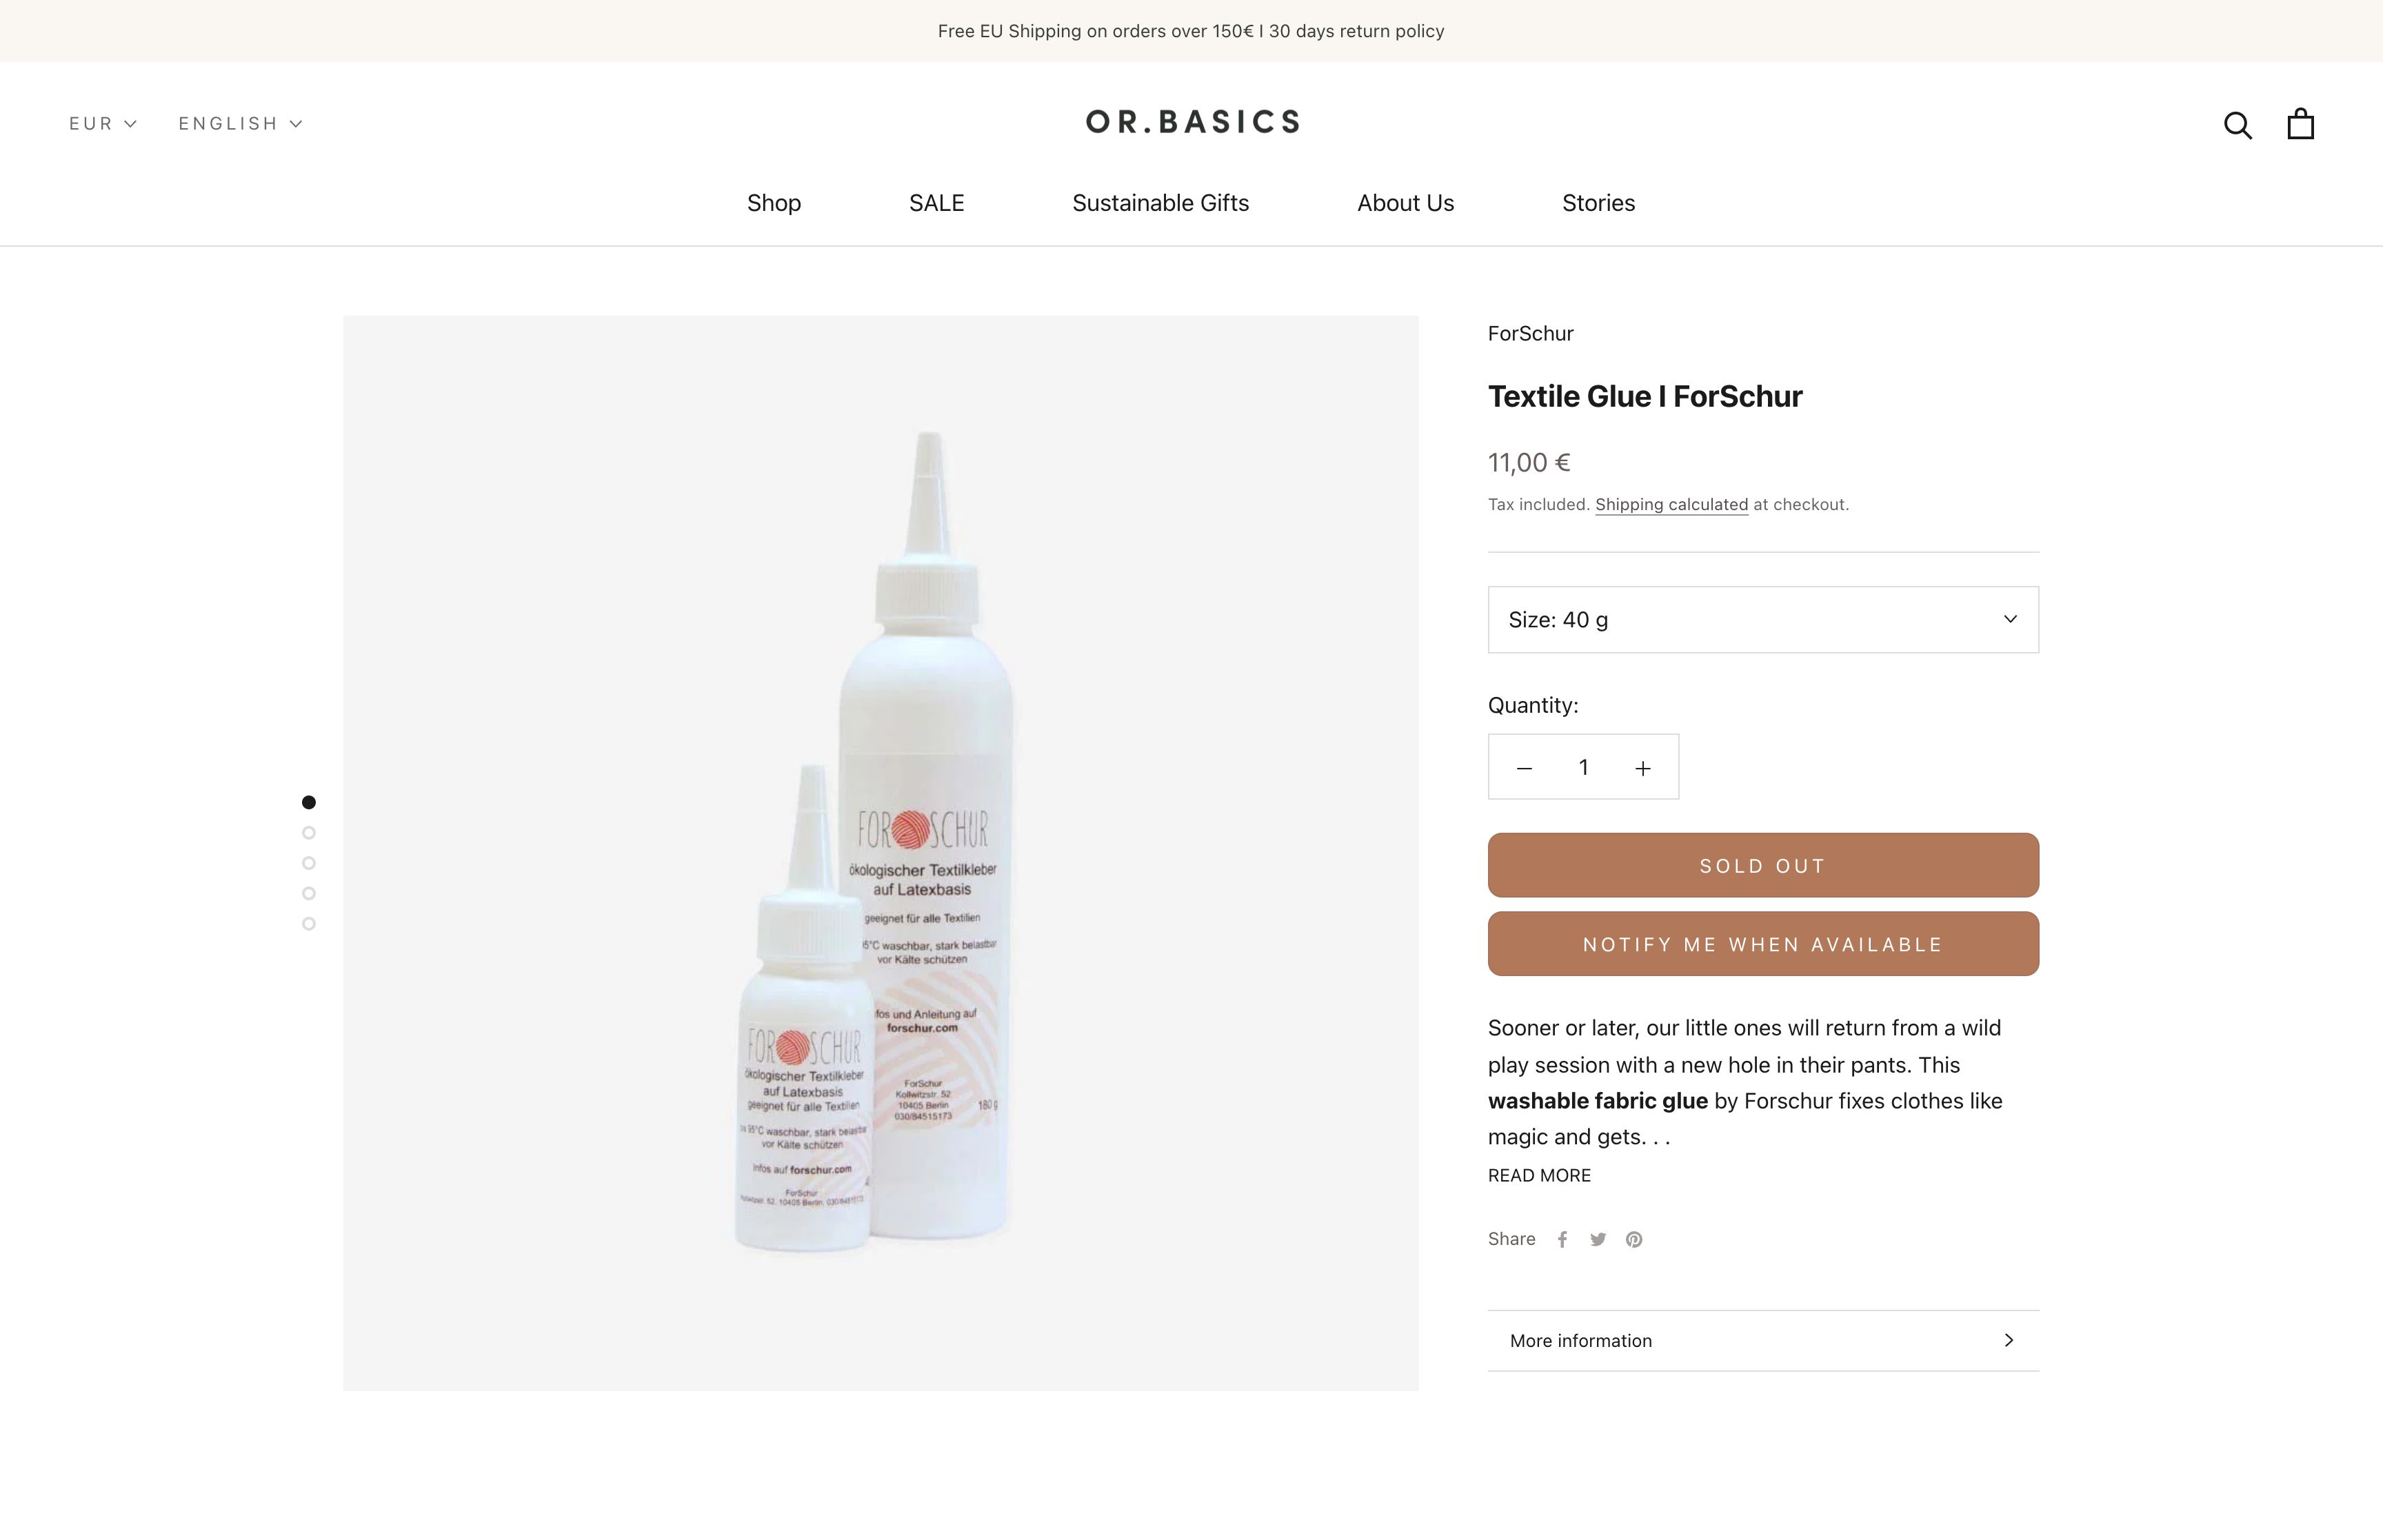Share product on Facebook
Screen dimensions: 2383x1540
click(x=1562, y=1239)
